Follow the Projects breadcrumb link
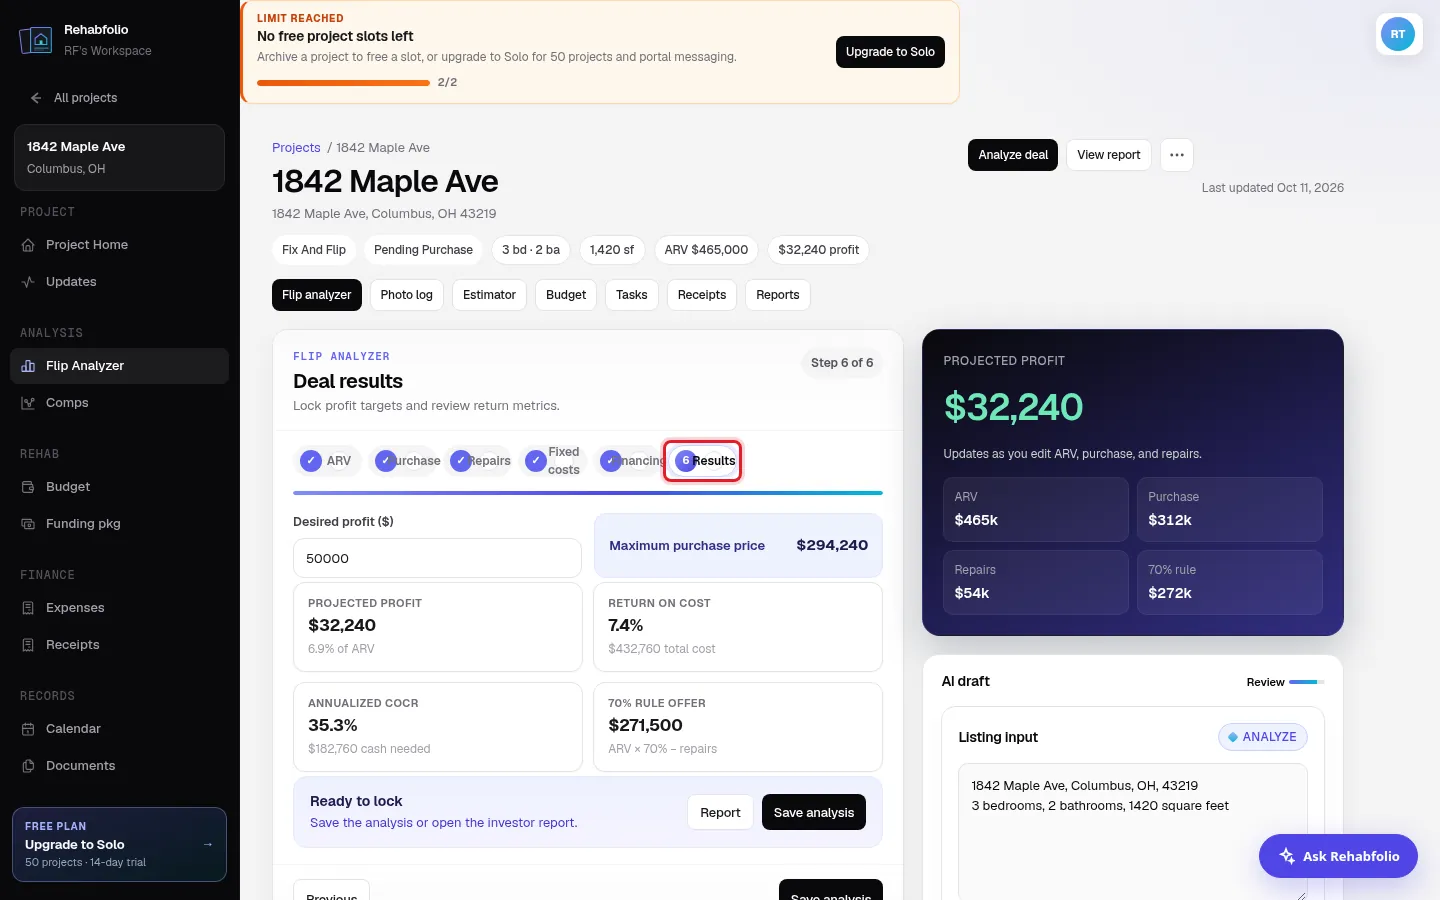The image size is (1440, 900). [296, 148]
